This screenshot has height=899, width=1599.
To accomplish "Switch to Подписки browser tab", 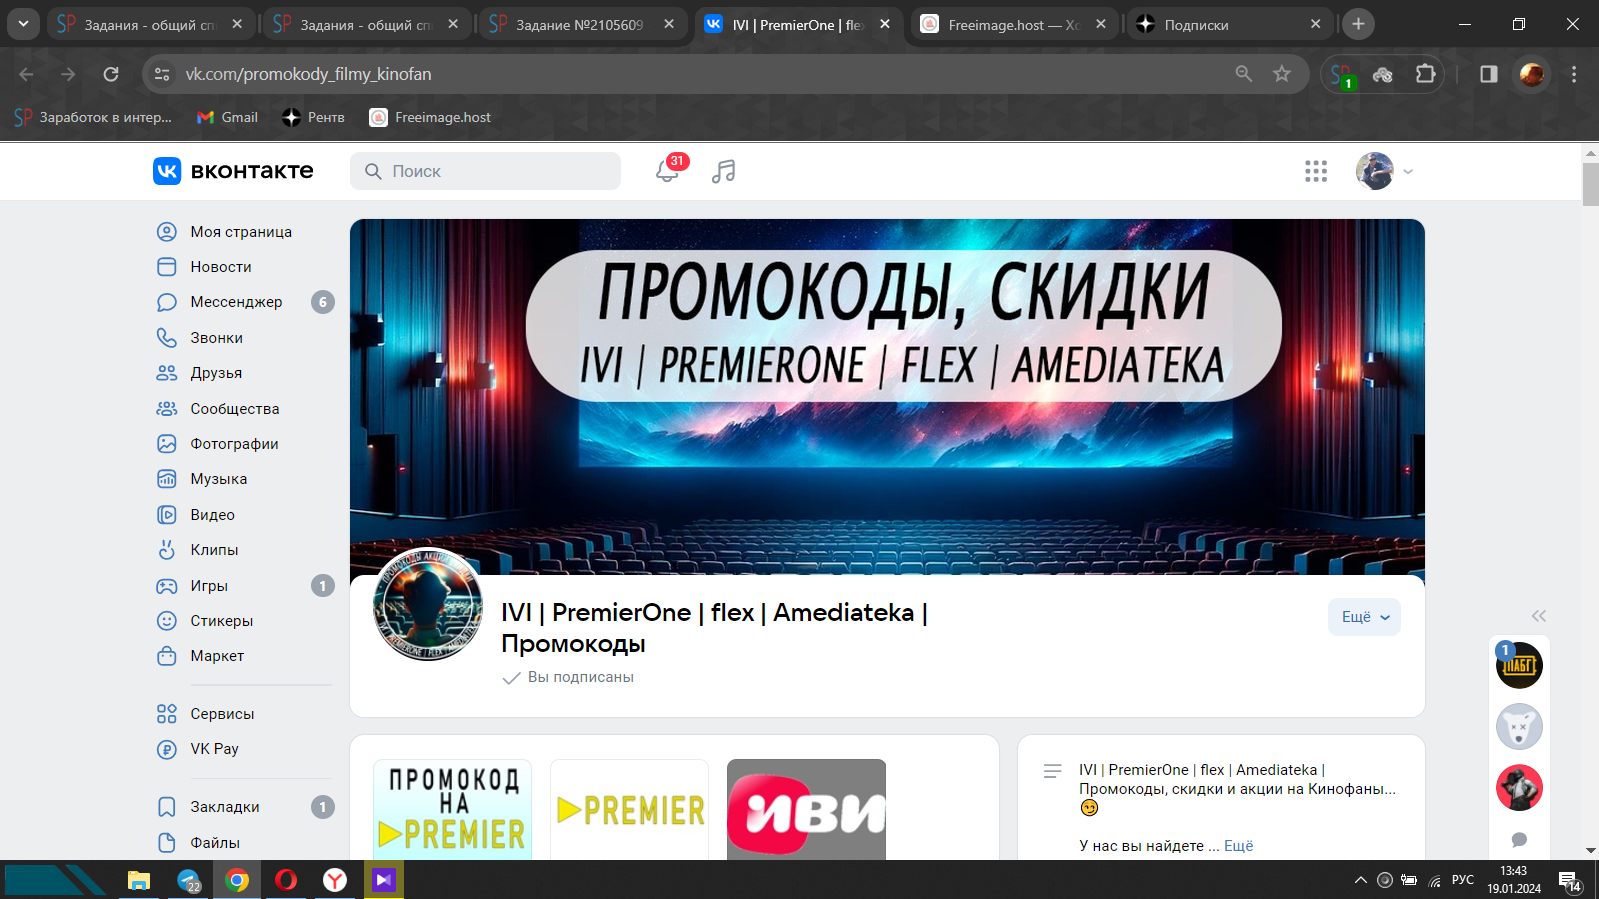I will [1230, 24].
